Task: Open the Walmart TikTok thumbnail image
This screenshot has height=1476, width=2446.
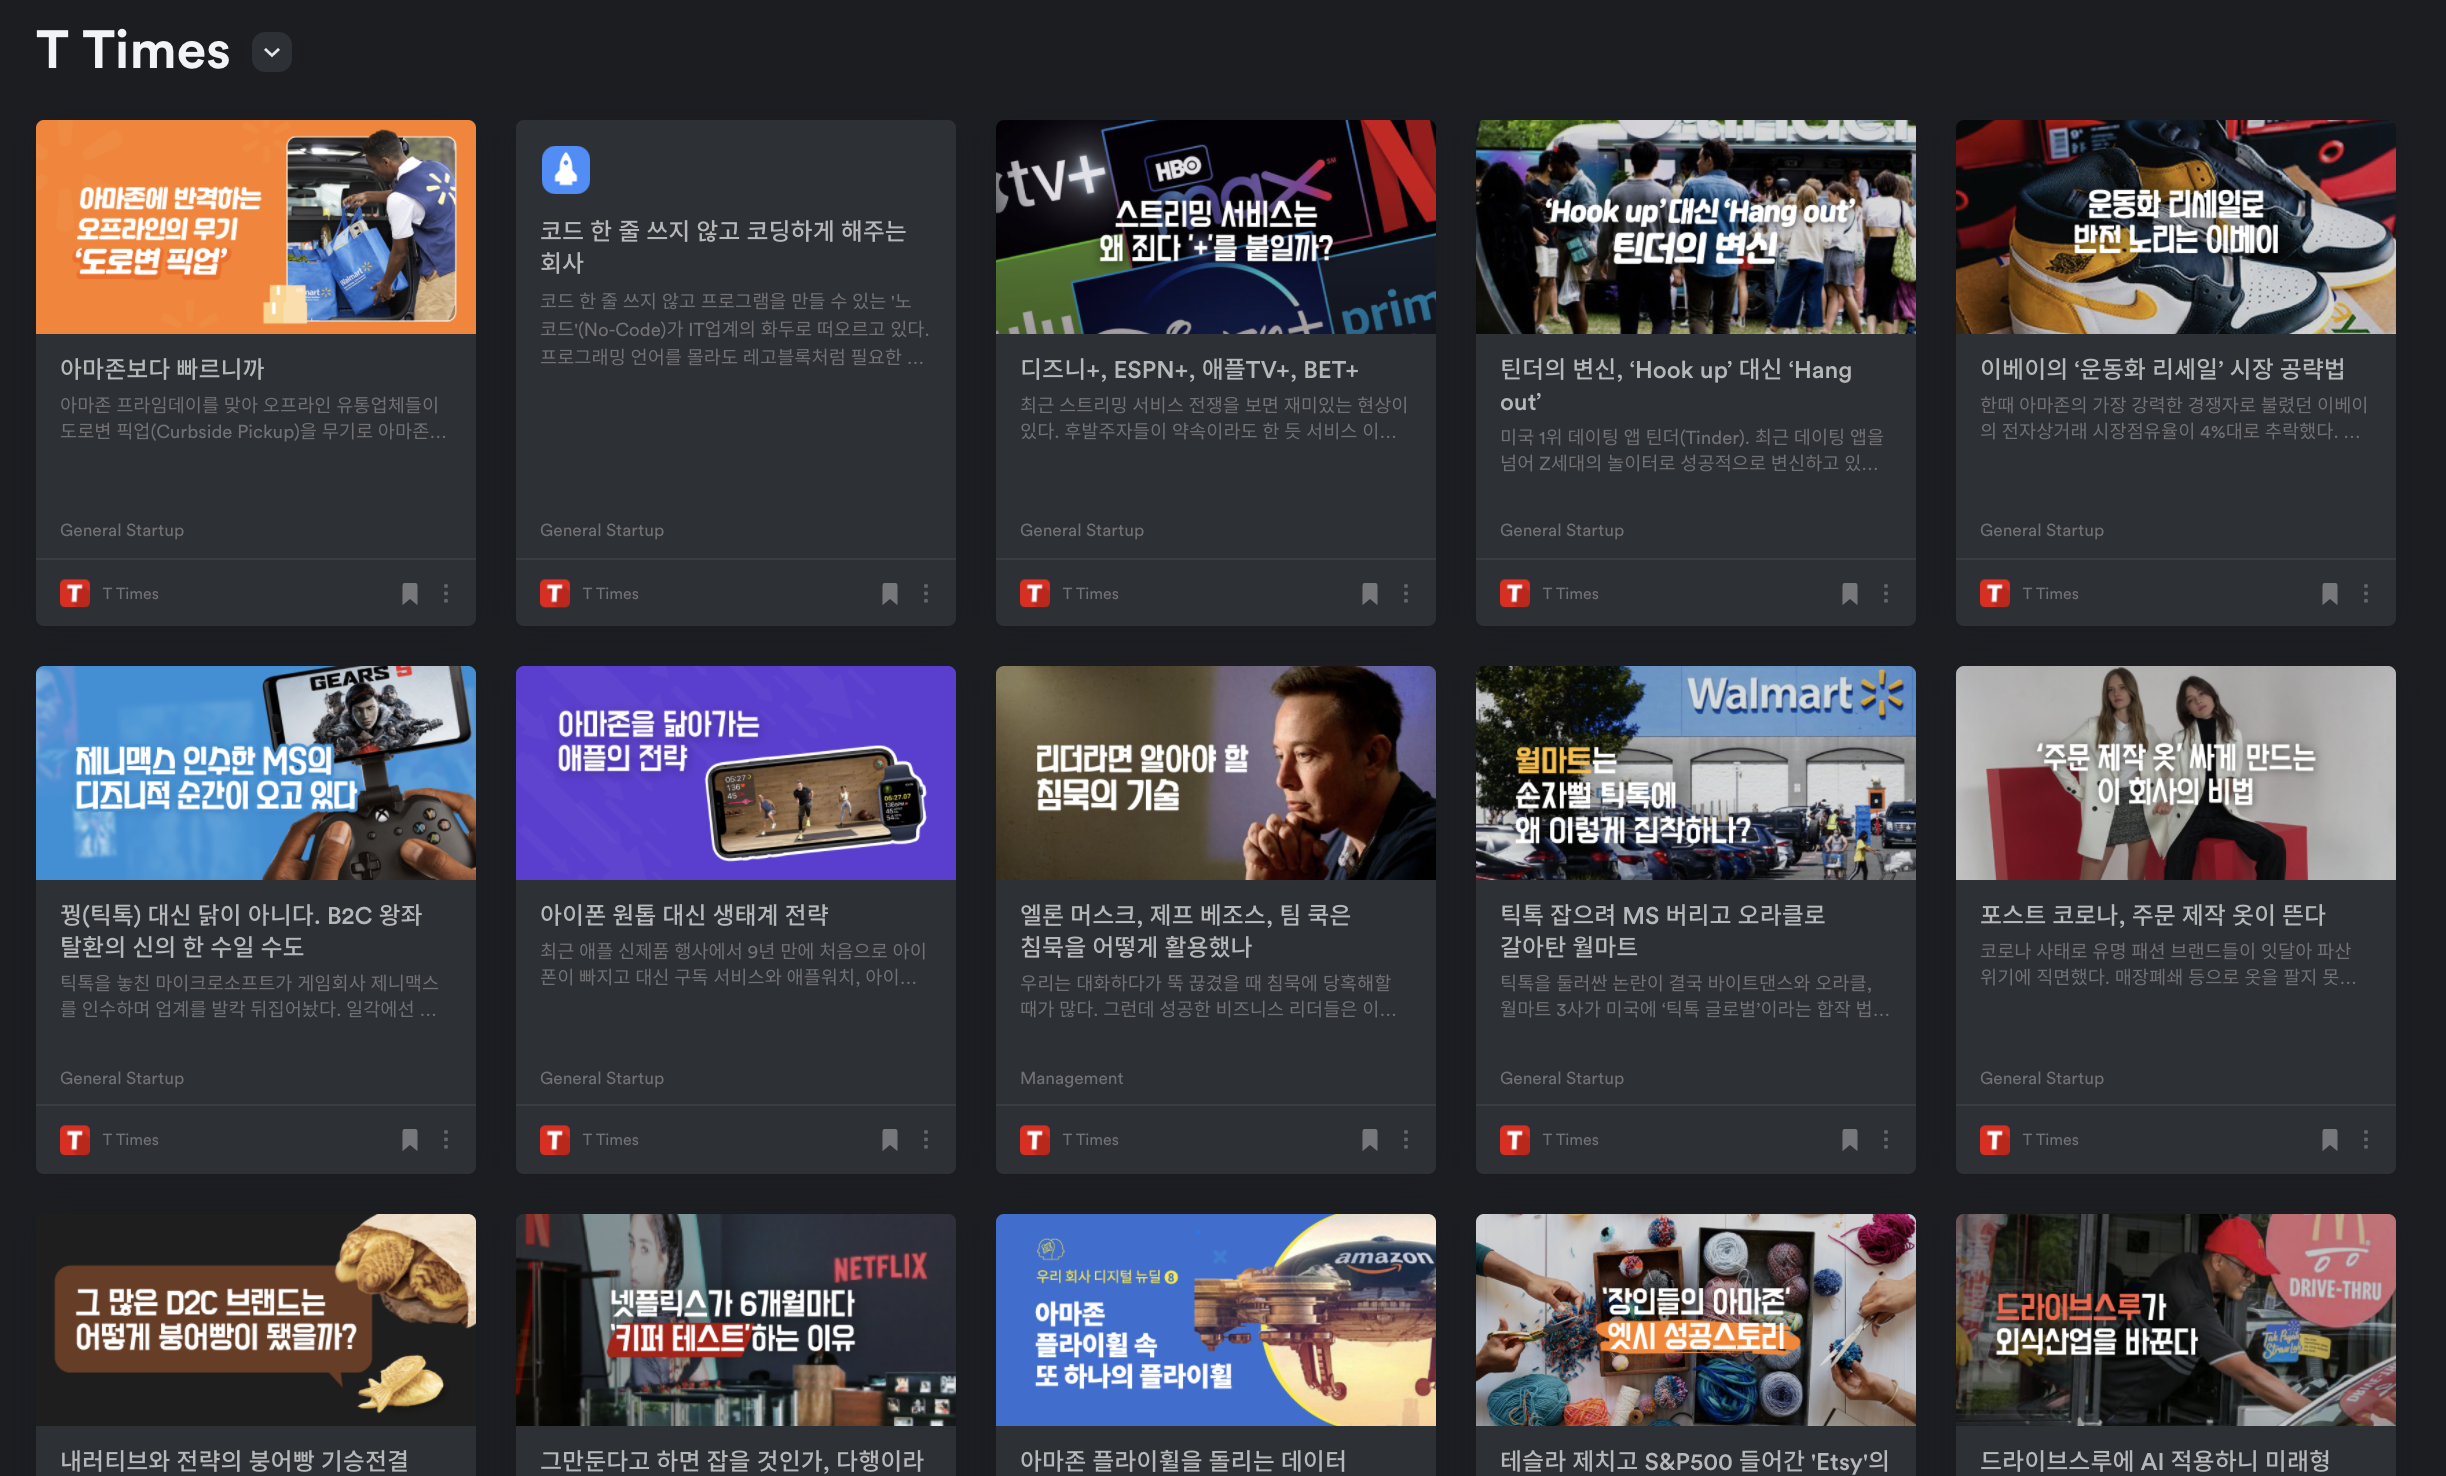Action: [1695, 773]
